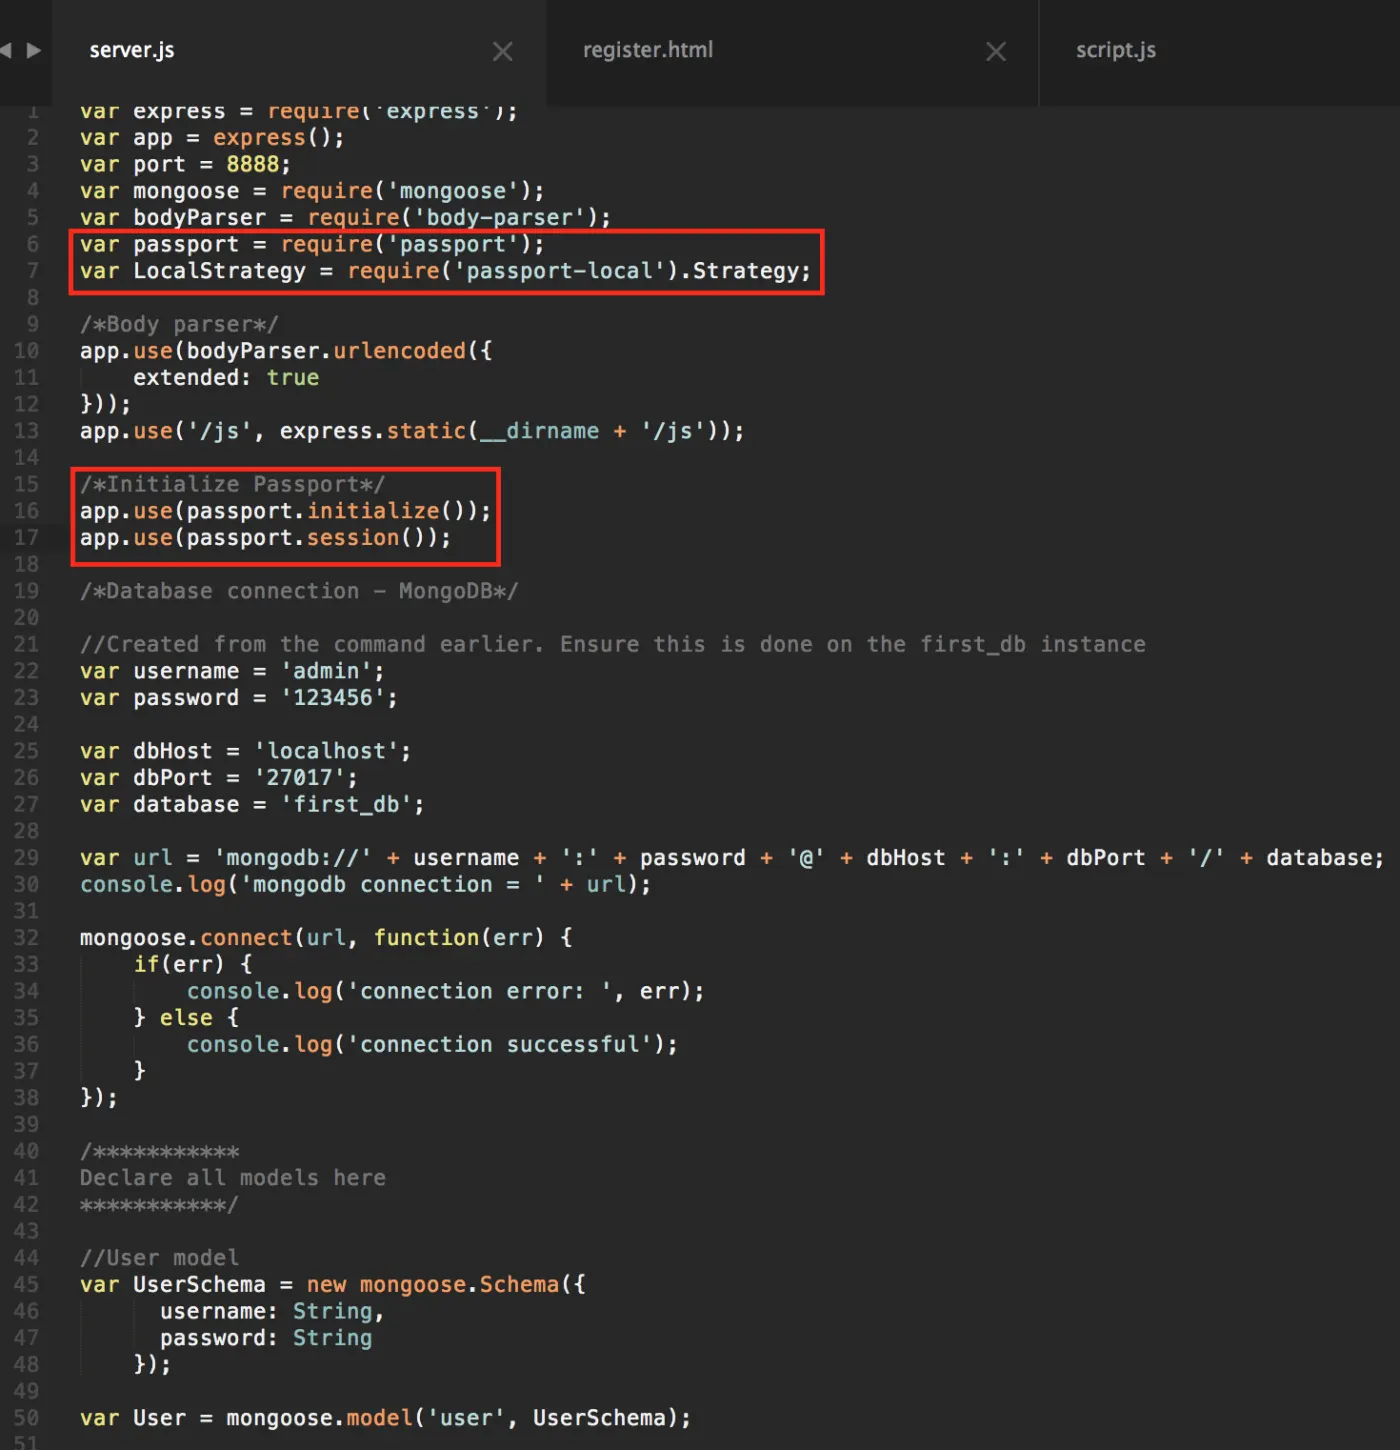Switch to the server.js tab
The image size is (1400, 1450).
point(132,50)
